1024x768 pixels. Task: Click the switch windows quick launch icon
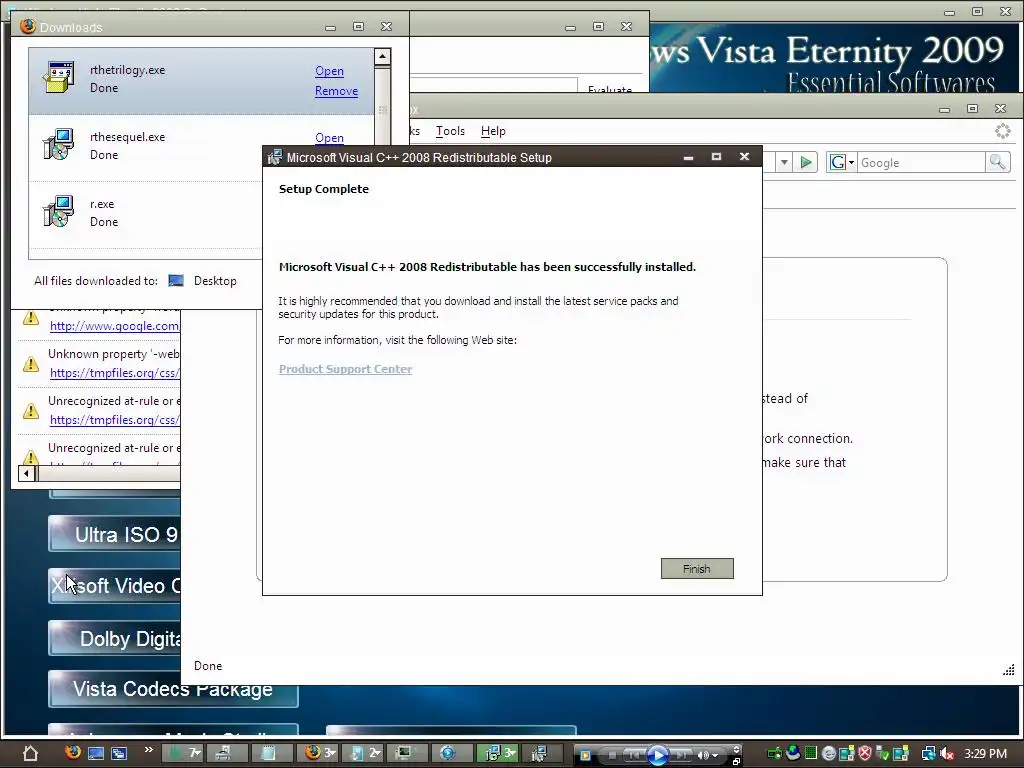(x=119, y=753)
